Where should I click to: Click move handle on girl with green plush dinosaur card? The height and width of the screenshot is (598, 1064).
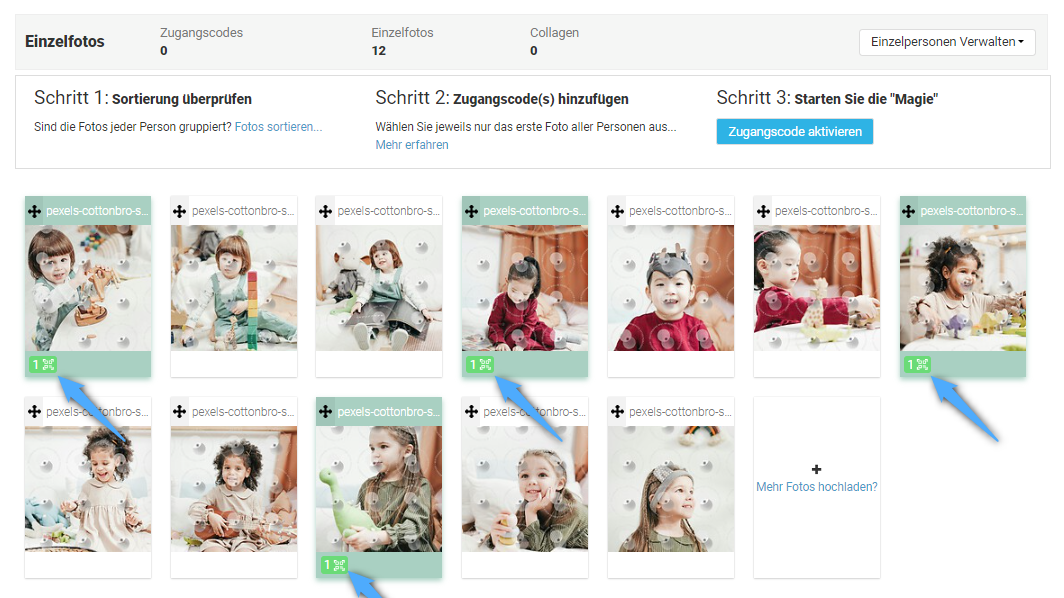click(325, 411)
